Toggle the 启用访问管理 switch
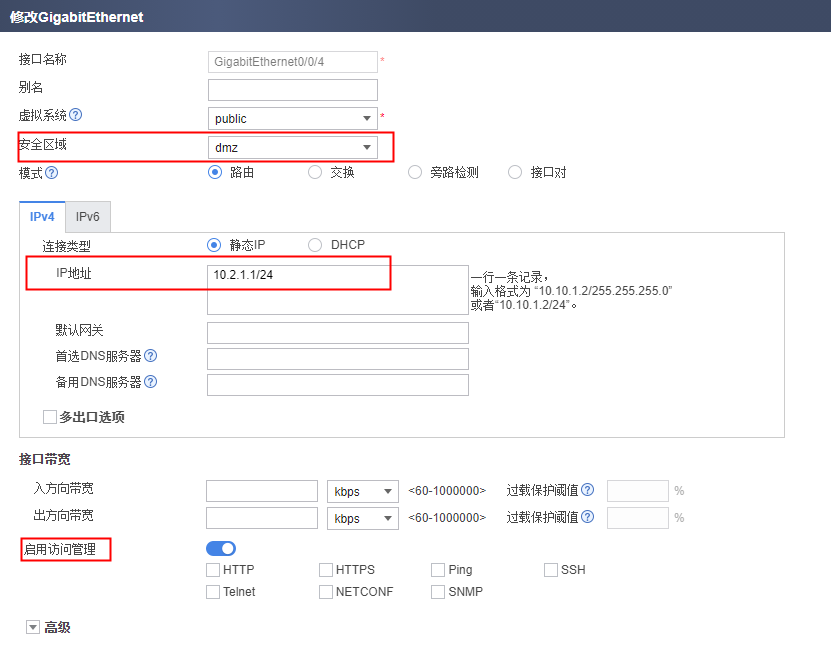The height and width of the screenshot is (656, 831). 221,548
